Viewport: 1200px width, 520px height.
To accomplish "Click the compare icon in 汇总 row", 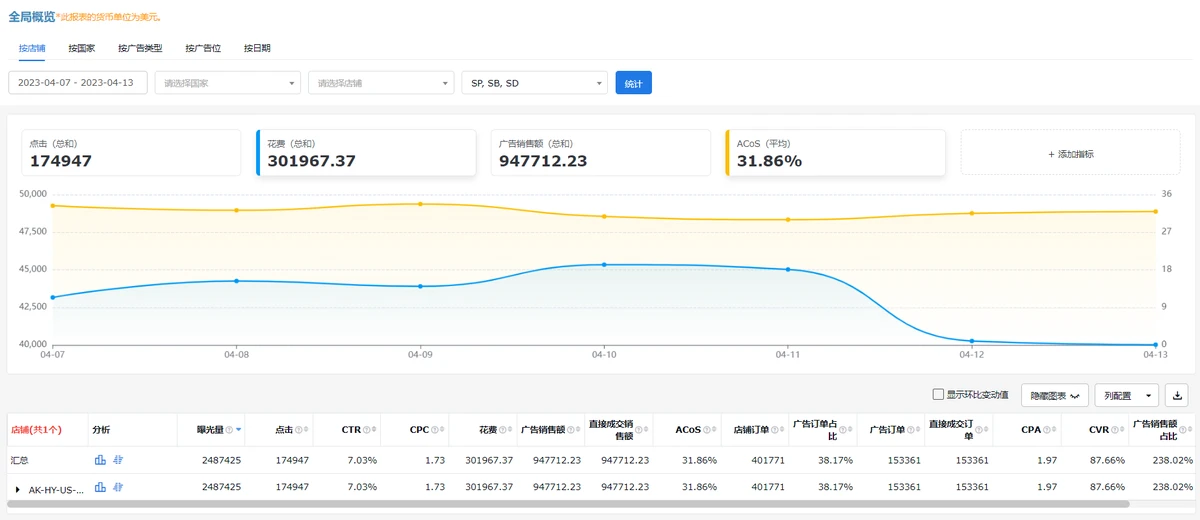I will [118, 460].
